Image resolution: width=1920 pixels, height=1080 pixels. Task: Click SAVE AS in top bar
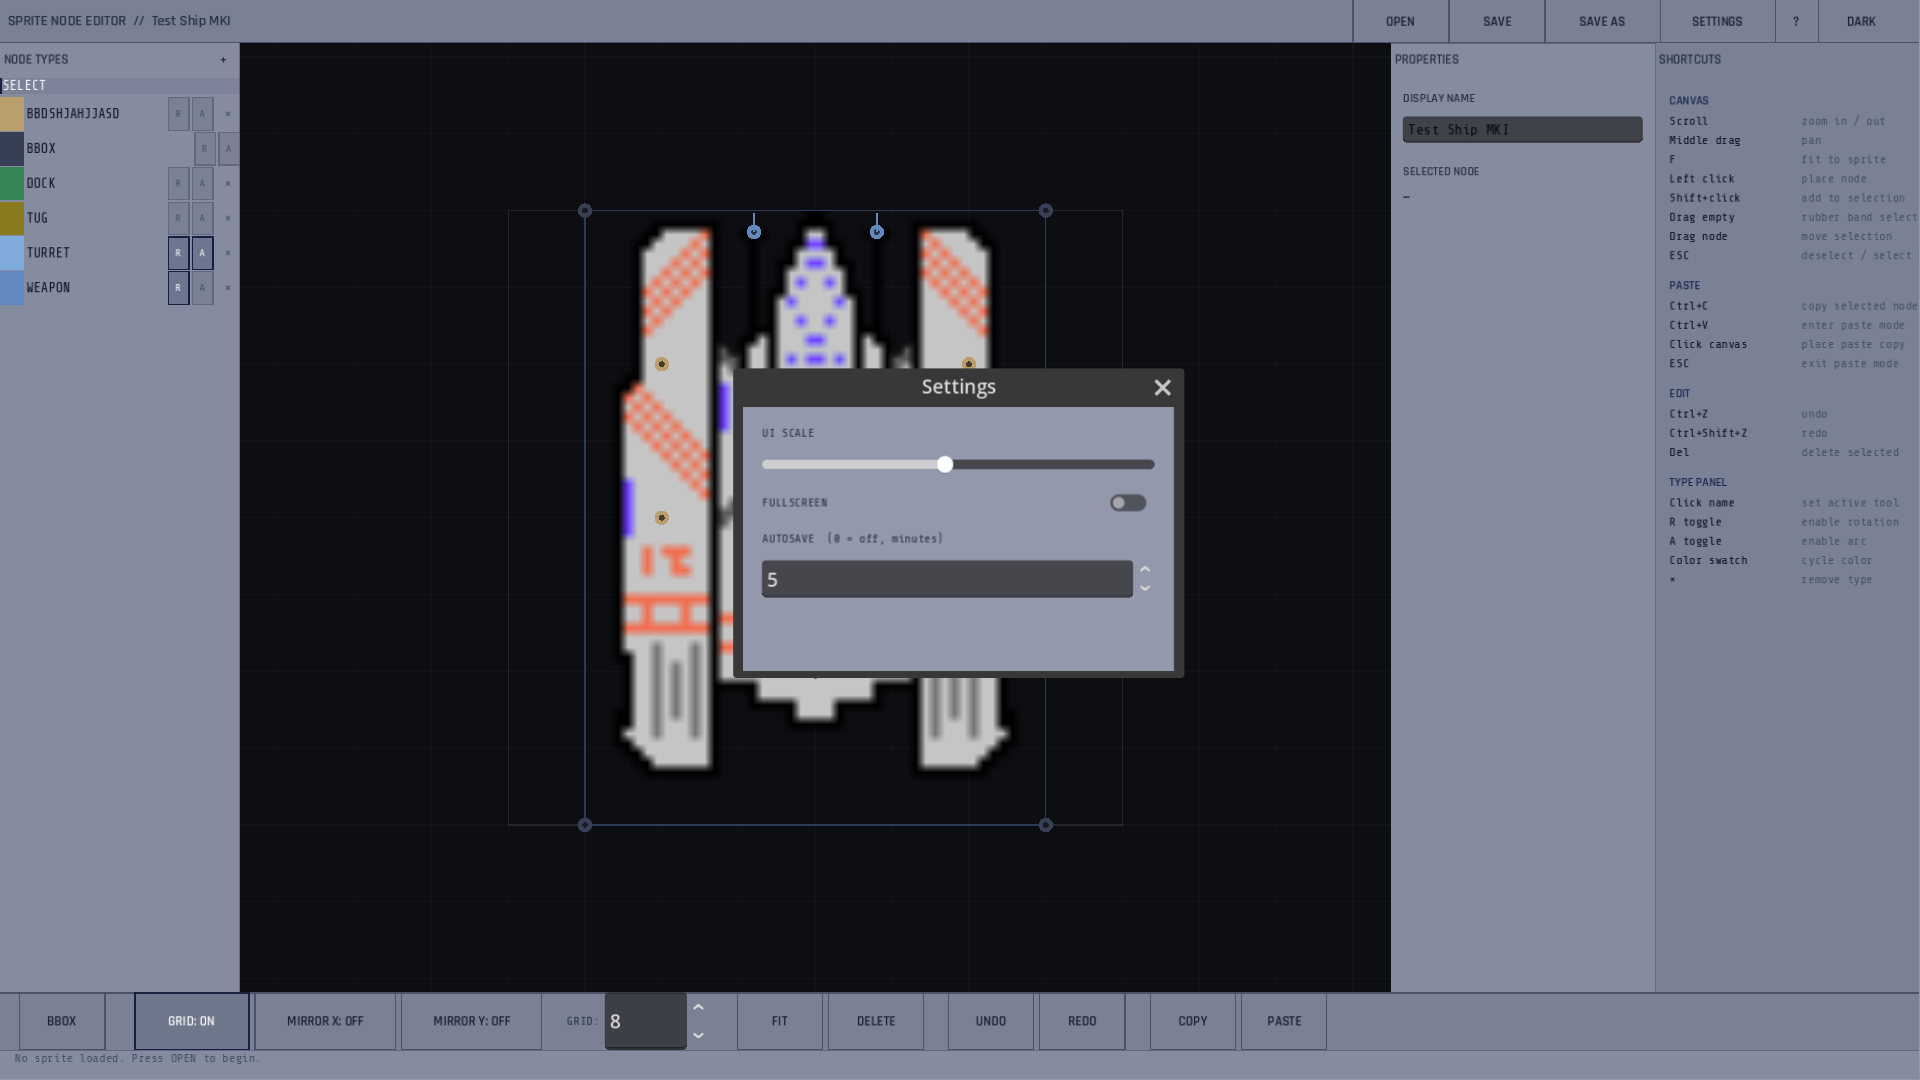tap(1602, 21)
